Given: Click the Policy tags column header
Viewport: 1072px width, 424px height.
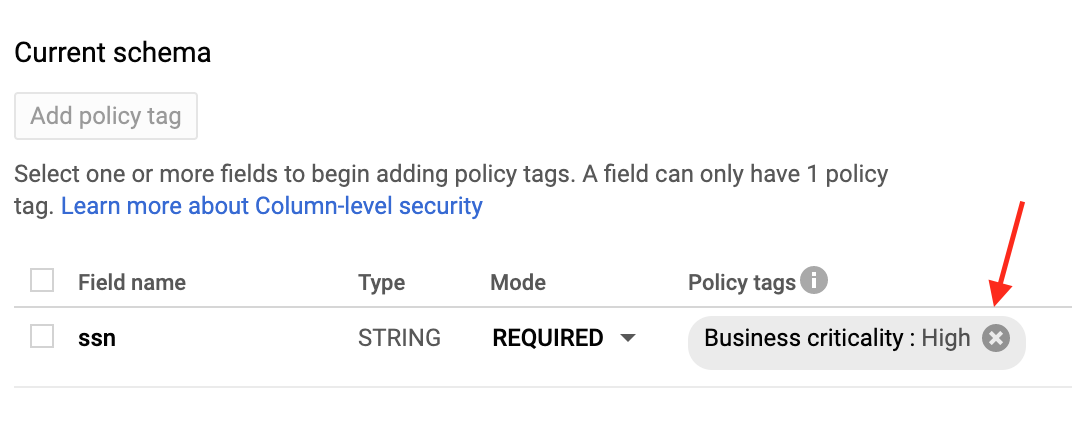Looking at the screenshot, I should (x=741, y=282).
